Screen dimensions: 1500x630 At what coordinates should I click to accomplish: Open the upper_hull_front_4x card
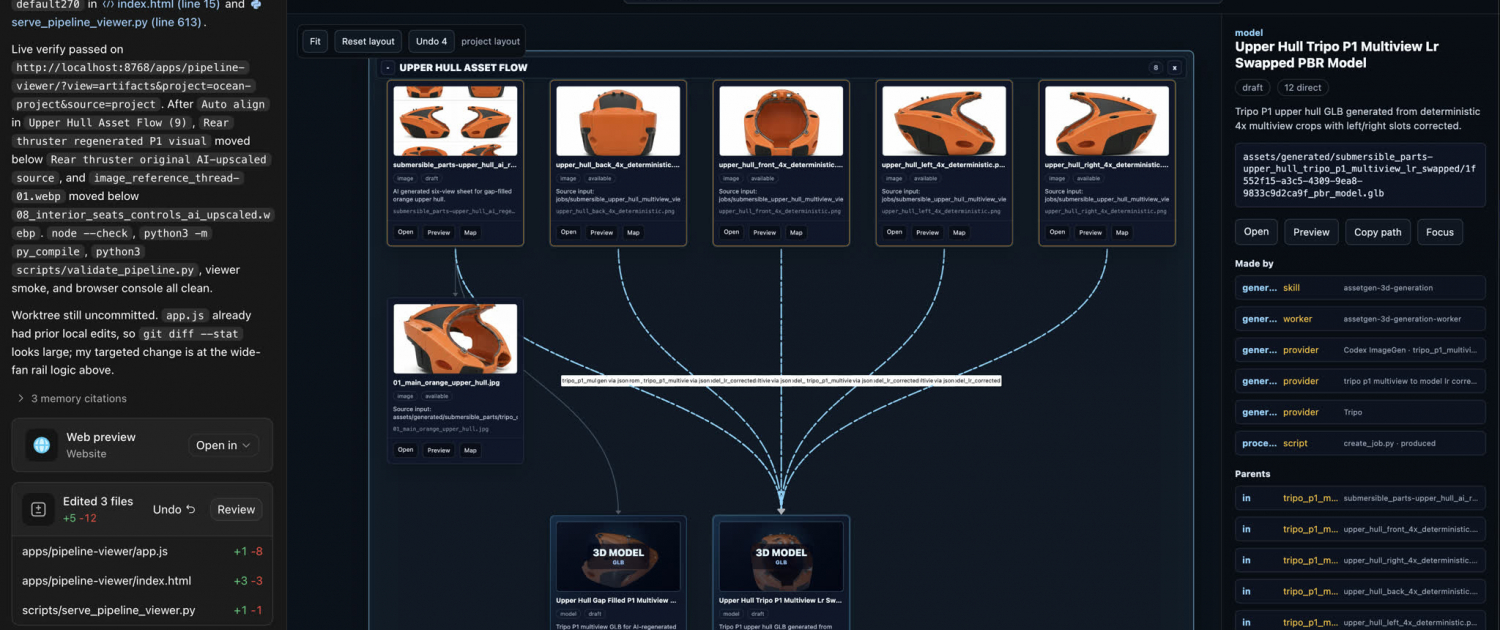point(731,232)
